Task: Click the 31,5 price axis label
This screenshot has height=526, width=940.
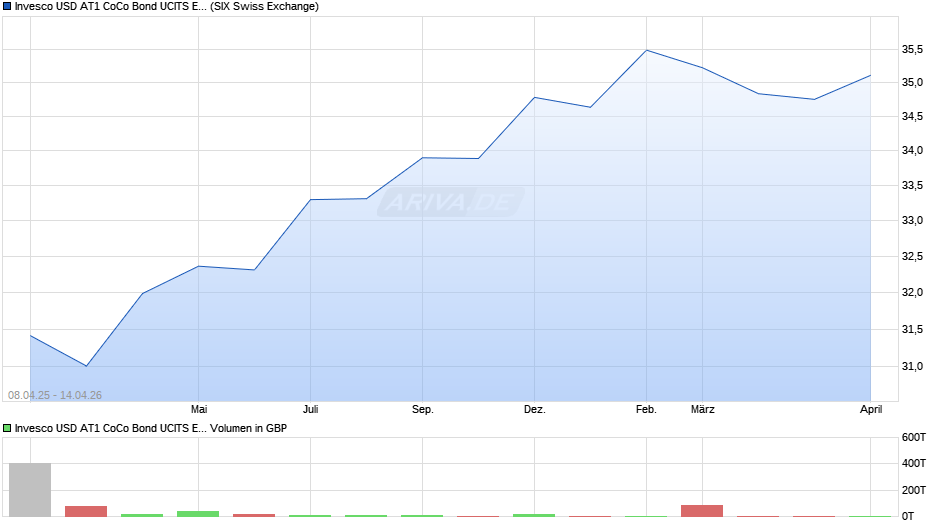Action: (x=912, y=329)
